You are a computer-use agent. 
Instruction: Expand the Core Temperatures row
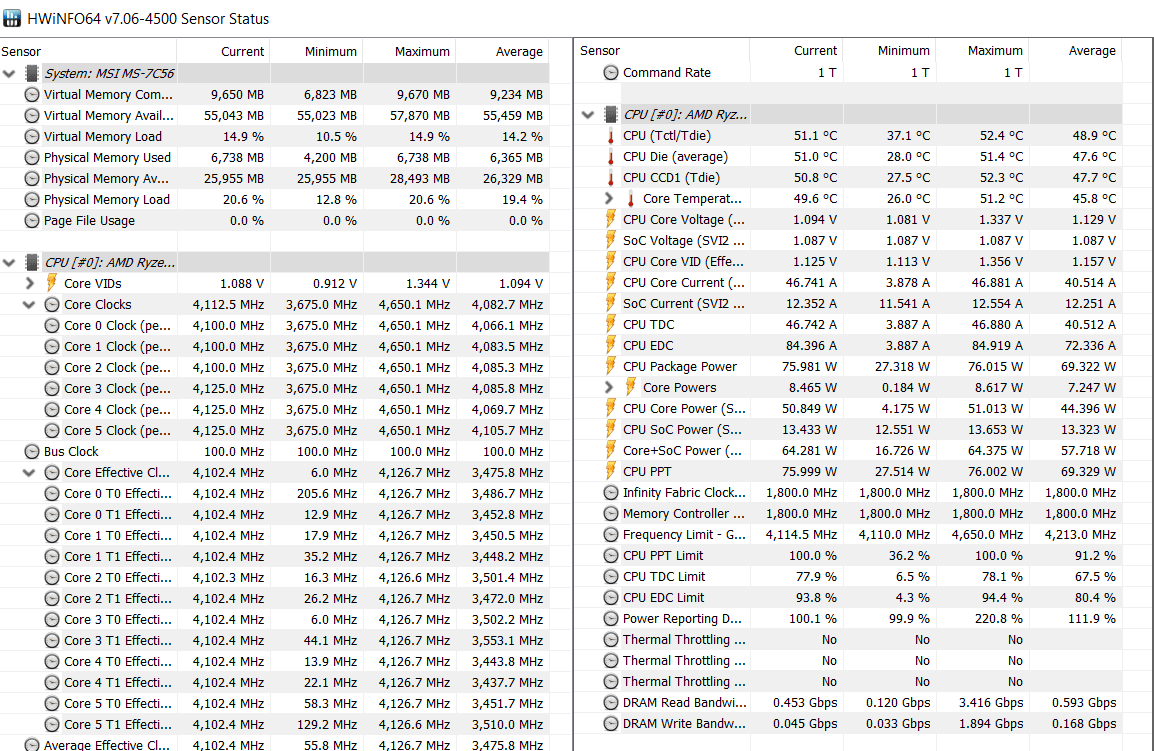(x=609, y=199)
